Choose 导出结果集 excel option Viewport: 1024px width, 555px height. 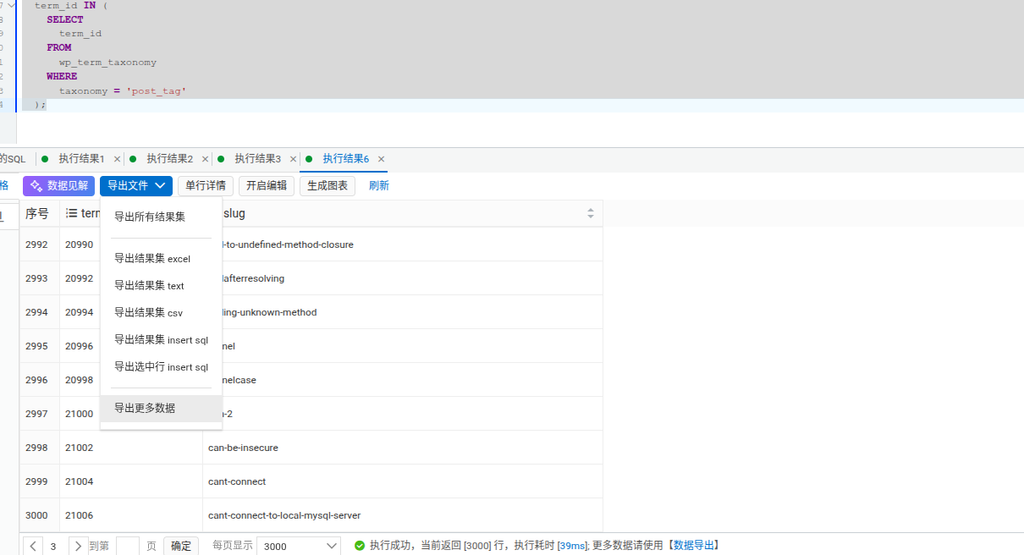pos(161,259)
